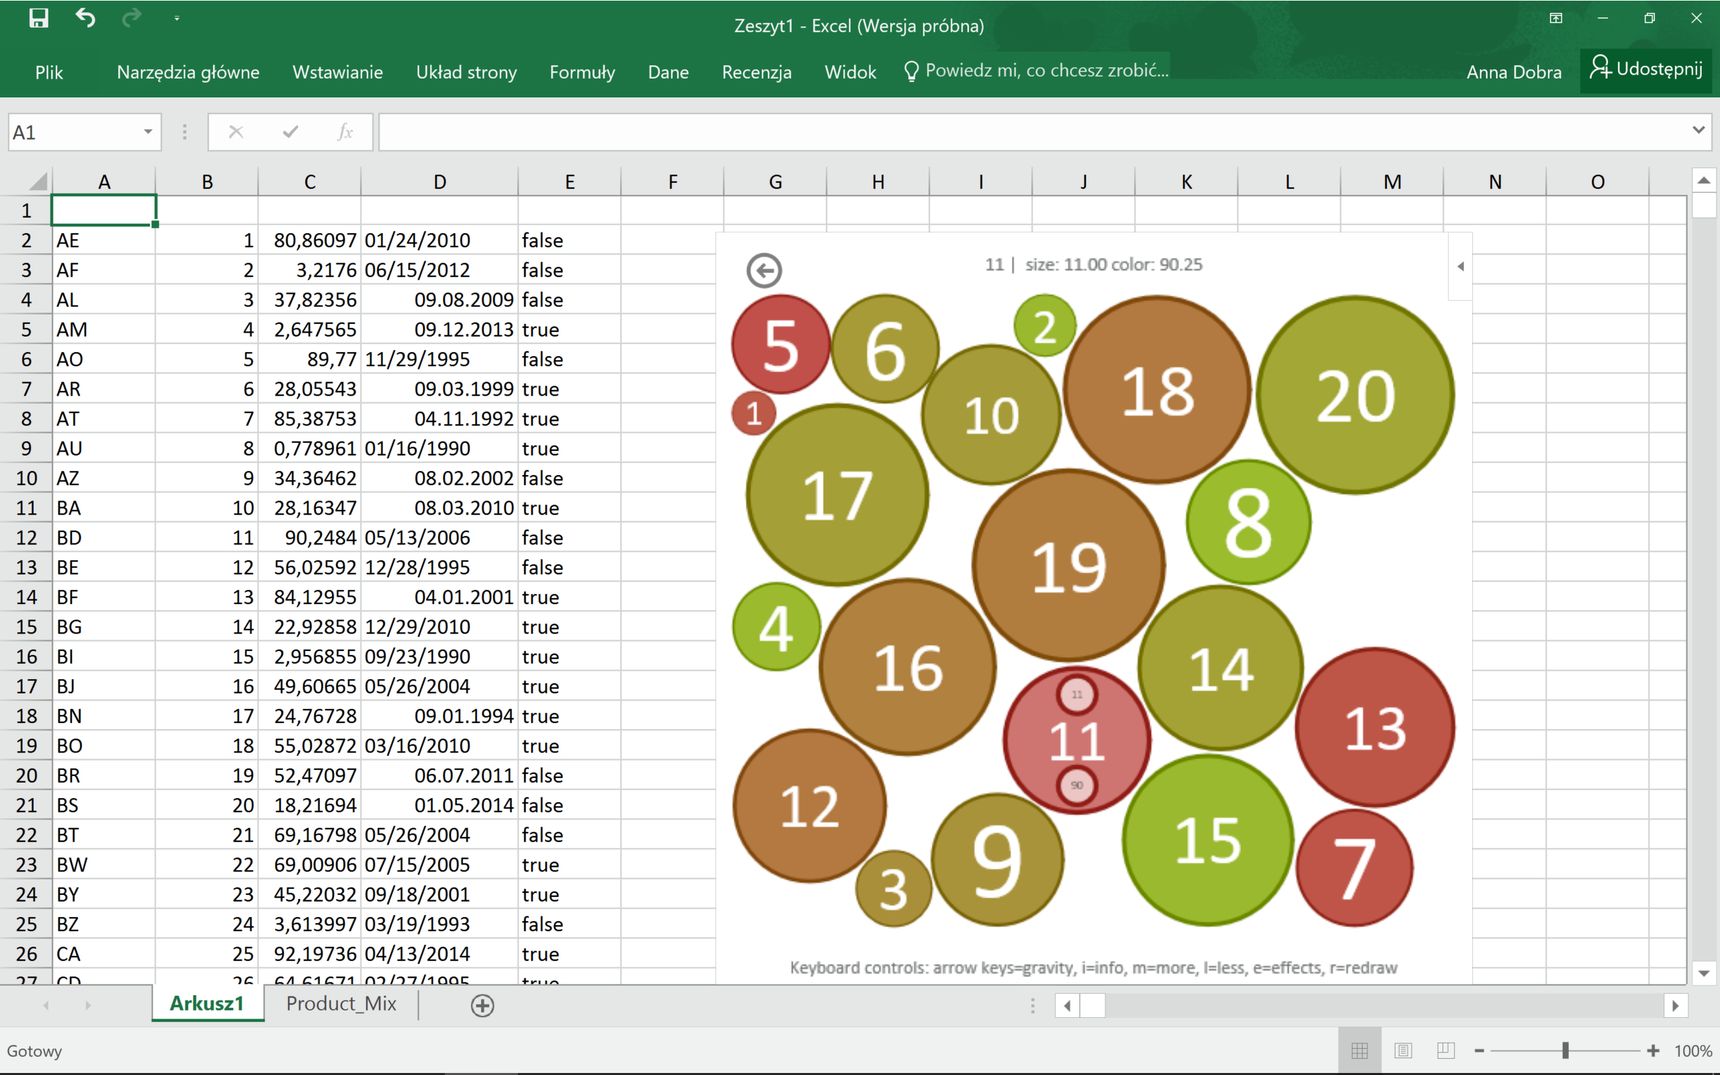This screenshot has height=1075, width=1720.
Task: Click the bubble numbered 6
Action: 885,349
